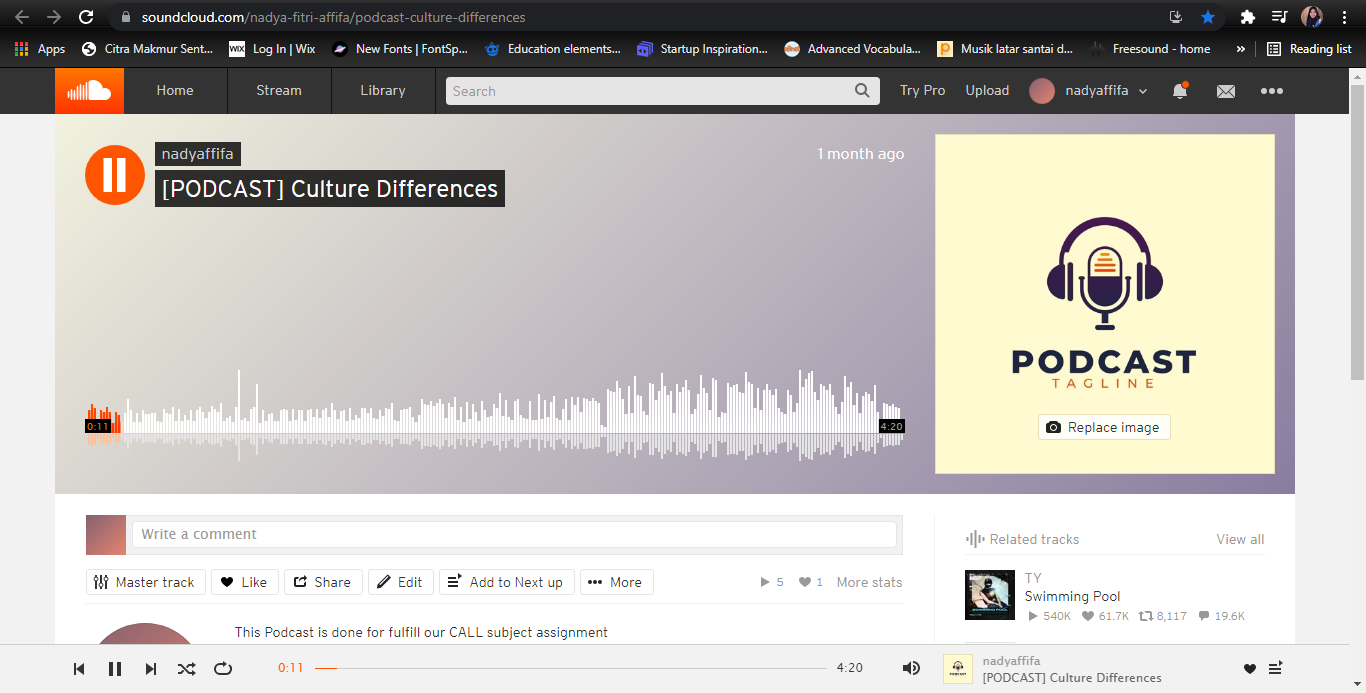Open the Freesound - home bookmark
This screenshot has width=1366, height=693.
pos(1149,48)
